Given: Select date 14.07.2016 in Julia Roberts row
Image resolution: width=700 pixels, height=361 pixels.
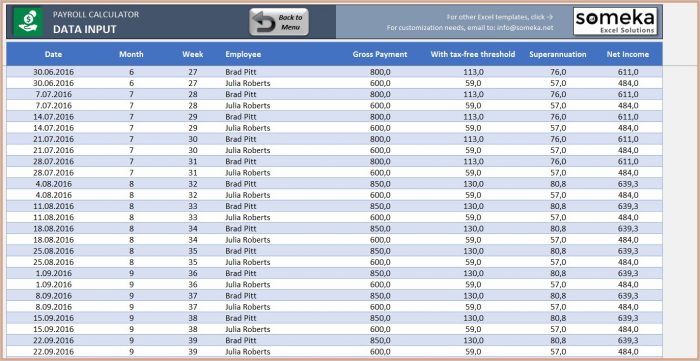Looking at the screenshot, I should (x=54, y=128).
